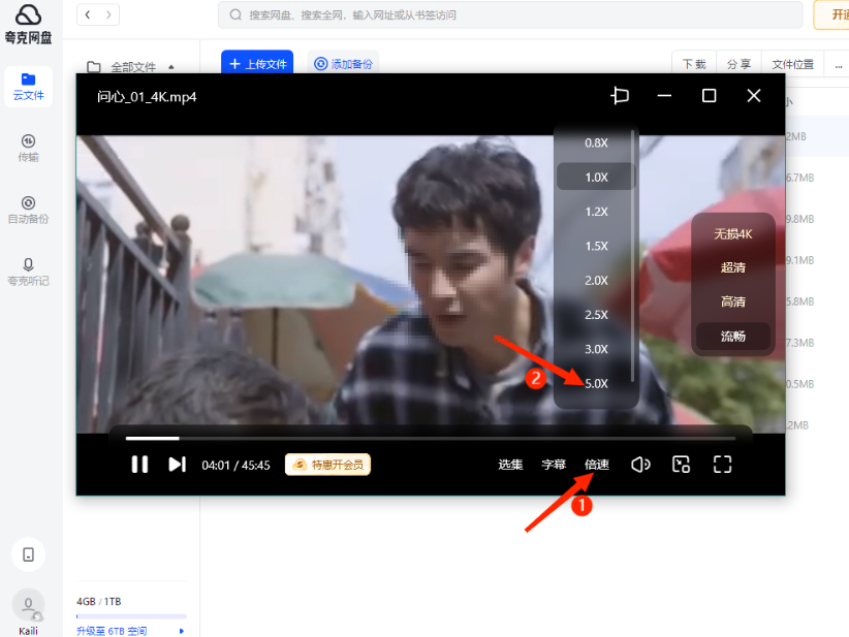
Task: Open the more options ellipsis in toolbar
Action: click(x=838, y=65)
